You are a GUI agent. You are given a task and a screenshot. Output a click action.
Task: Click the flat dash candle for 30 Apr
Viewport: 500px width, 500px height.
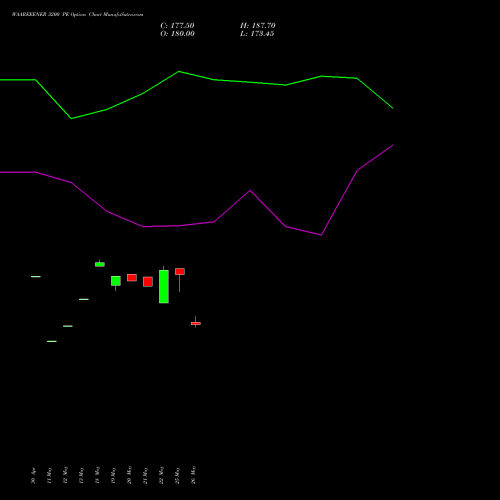click(x=36, y=277)
